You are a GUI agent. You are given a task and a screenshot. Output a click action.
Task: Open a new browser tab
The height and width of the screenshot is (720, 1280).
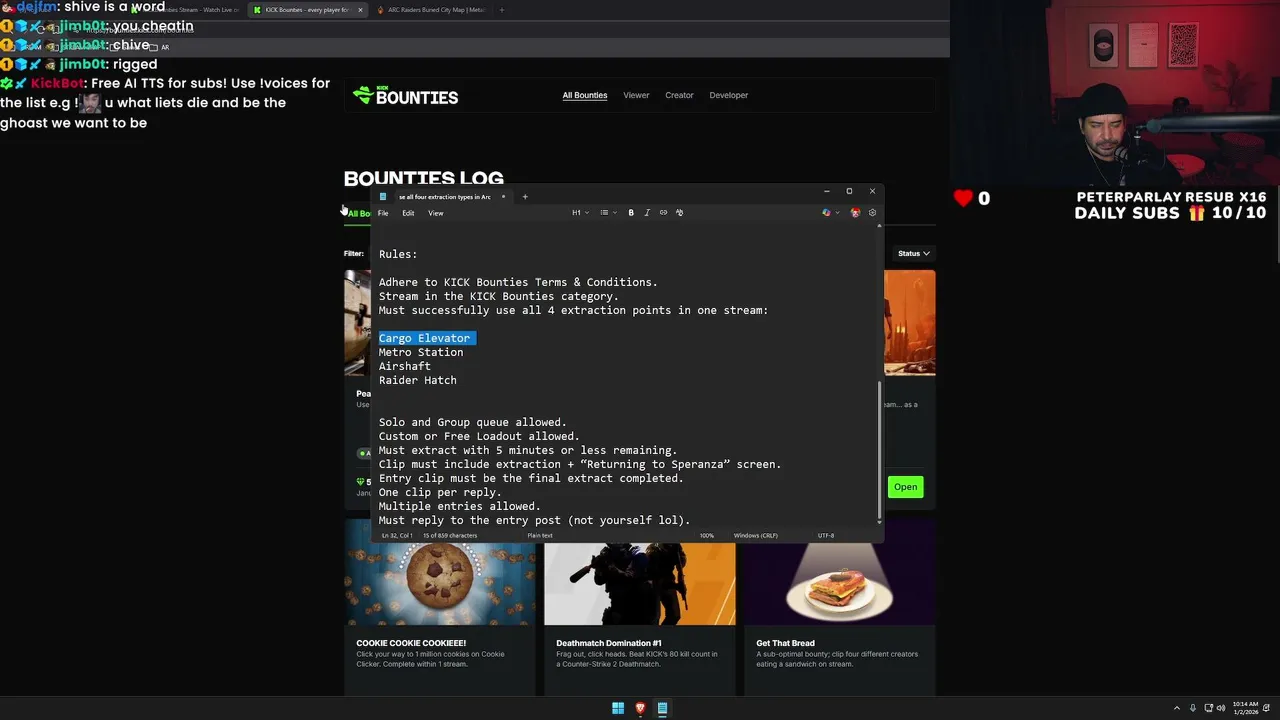coord(502,10)
